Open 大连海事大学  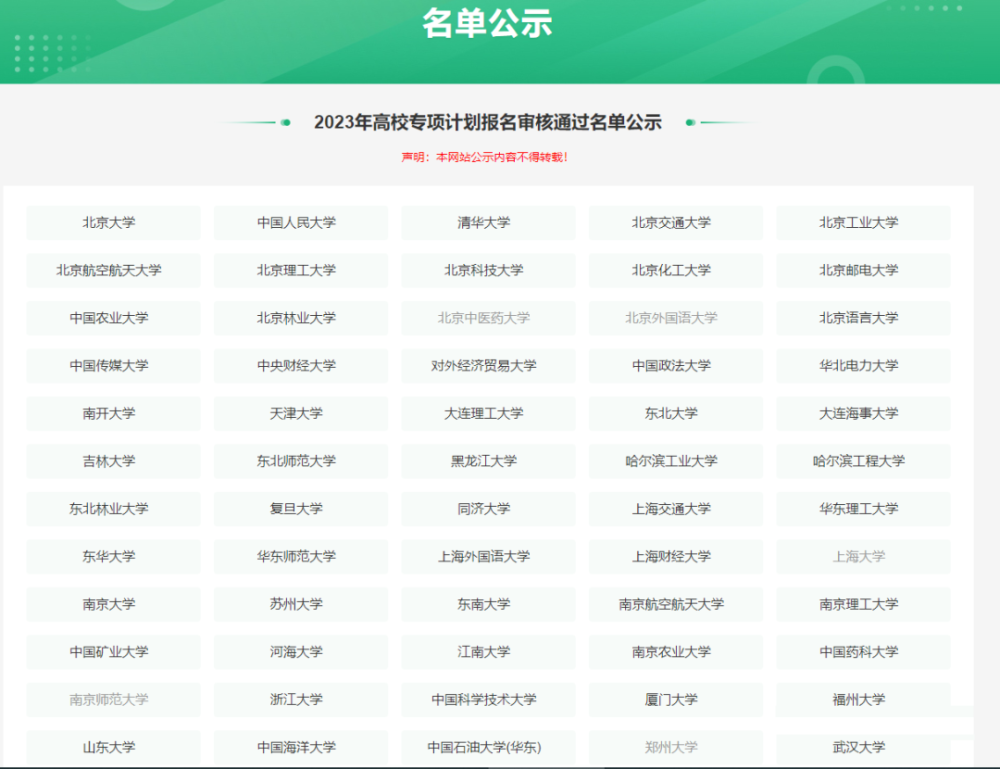point(864,414)
